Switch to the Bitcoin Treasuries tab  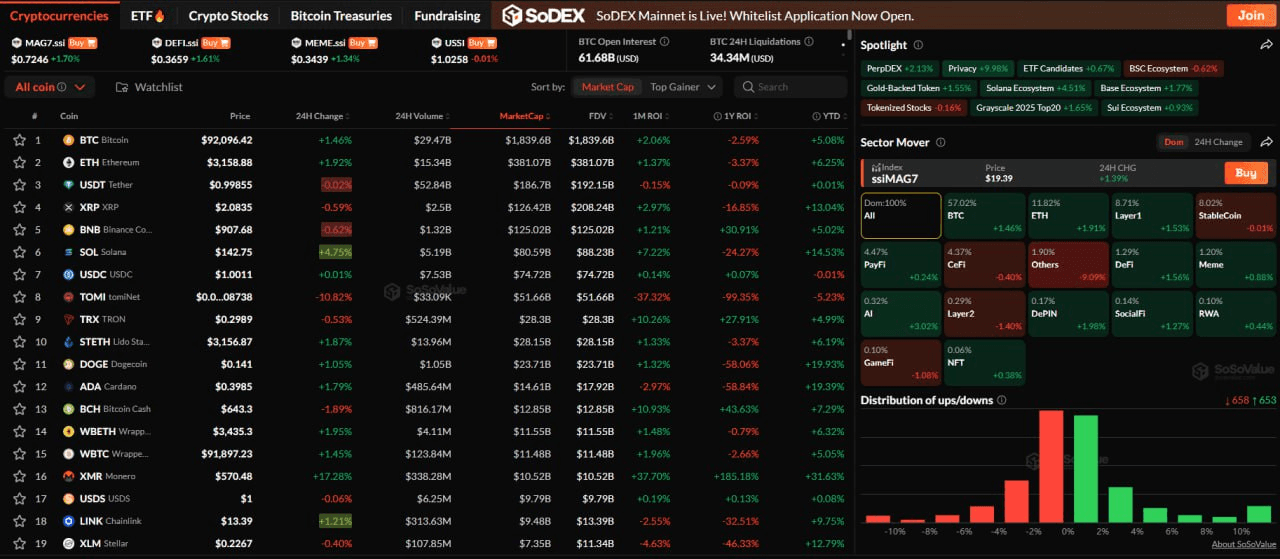tap(341, 16)
